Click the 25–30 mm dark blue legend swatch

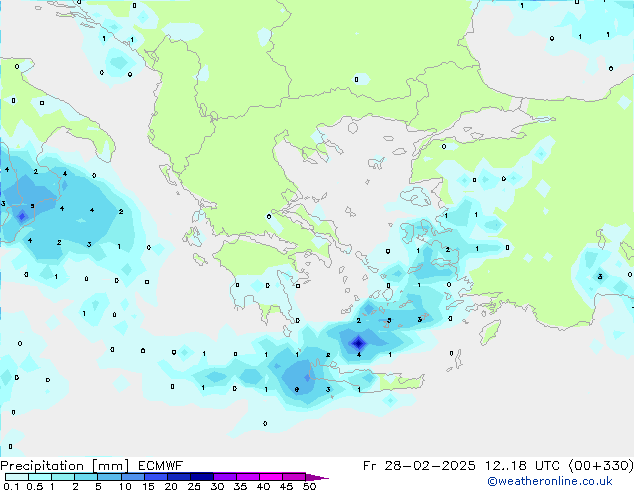pyautogui.click(x=201, y=477)
